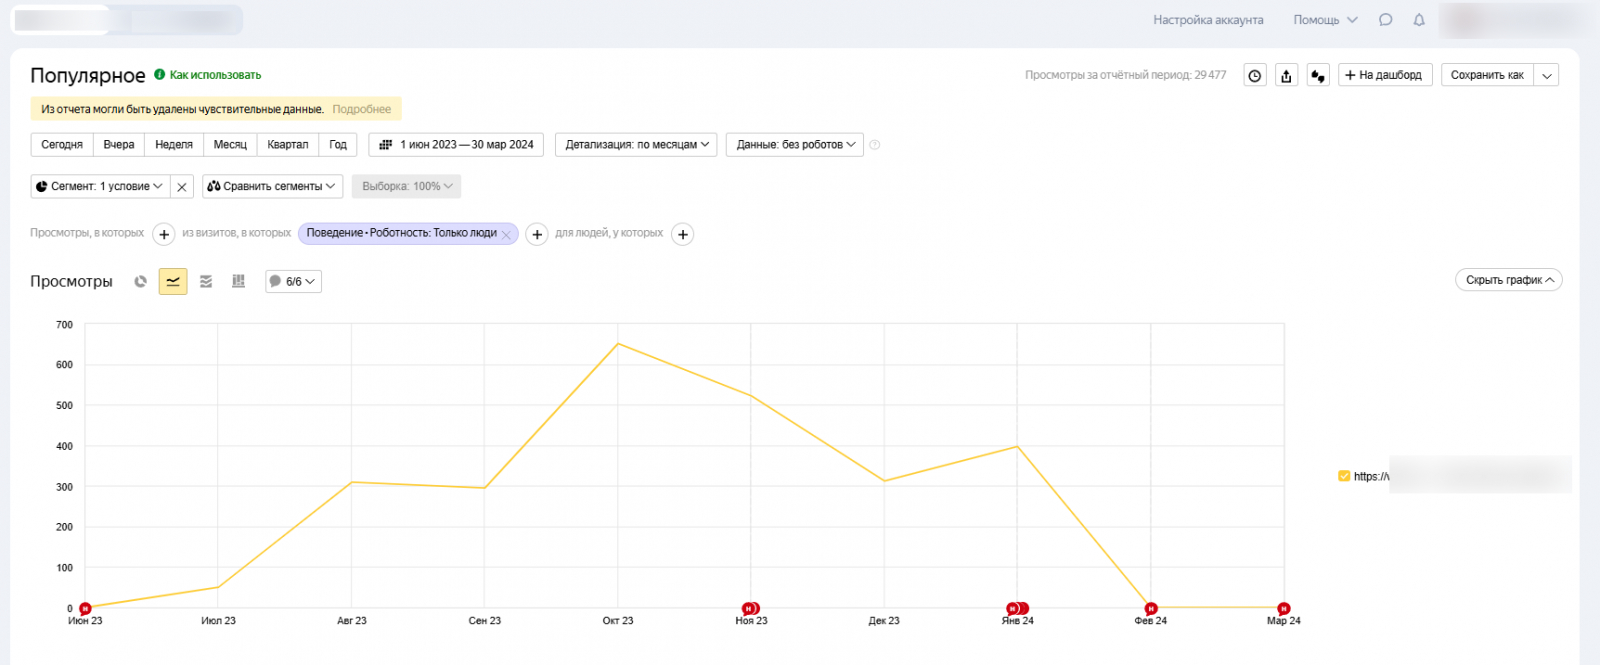Viewport: 1600px width, 665px height.
Task: Click the clock history icon button
Action: [x=1255, y=76]
